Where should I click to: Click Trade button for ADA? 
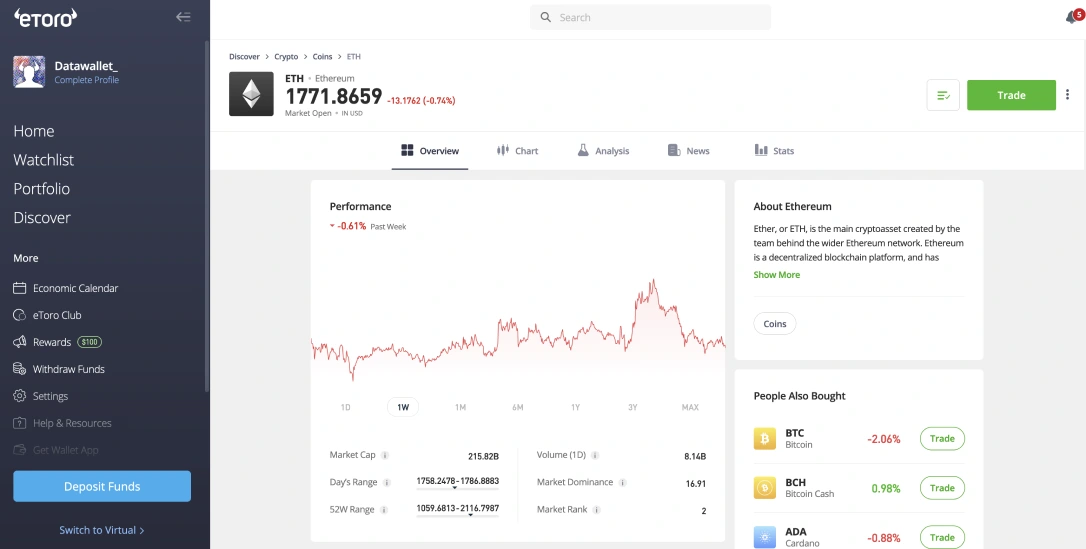942,537
